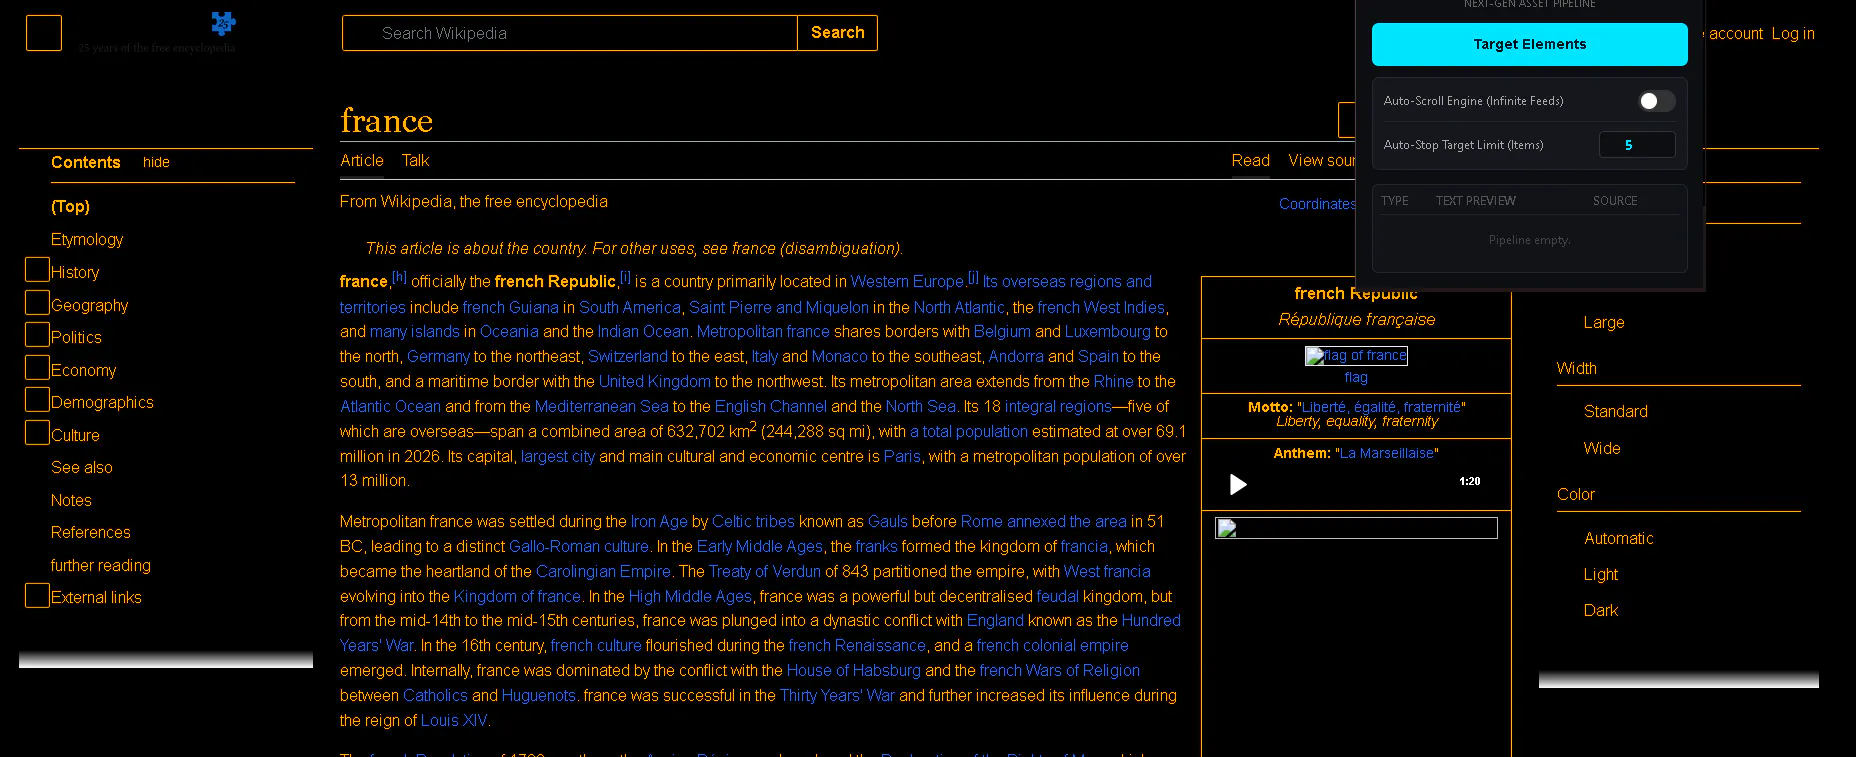Switch to the Talk tab

[x=415, y=160]
